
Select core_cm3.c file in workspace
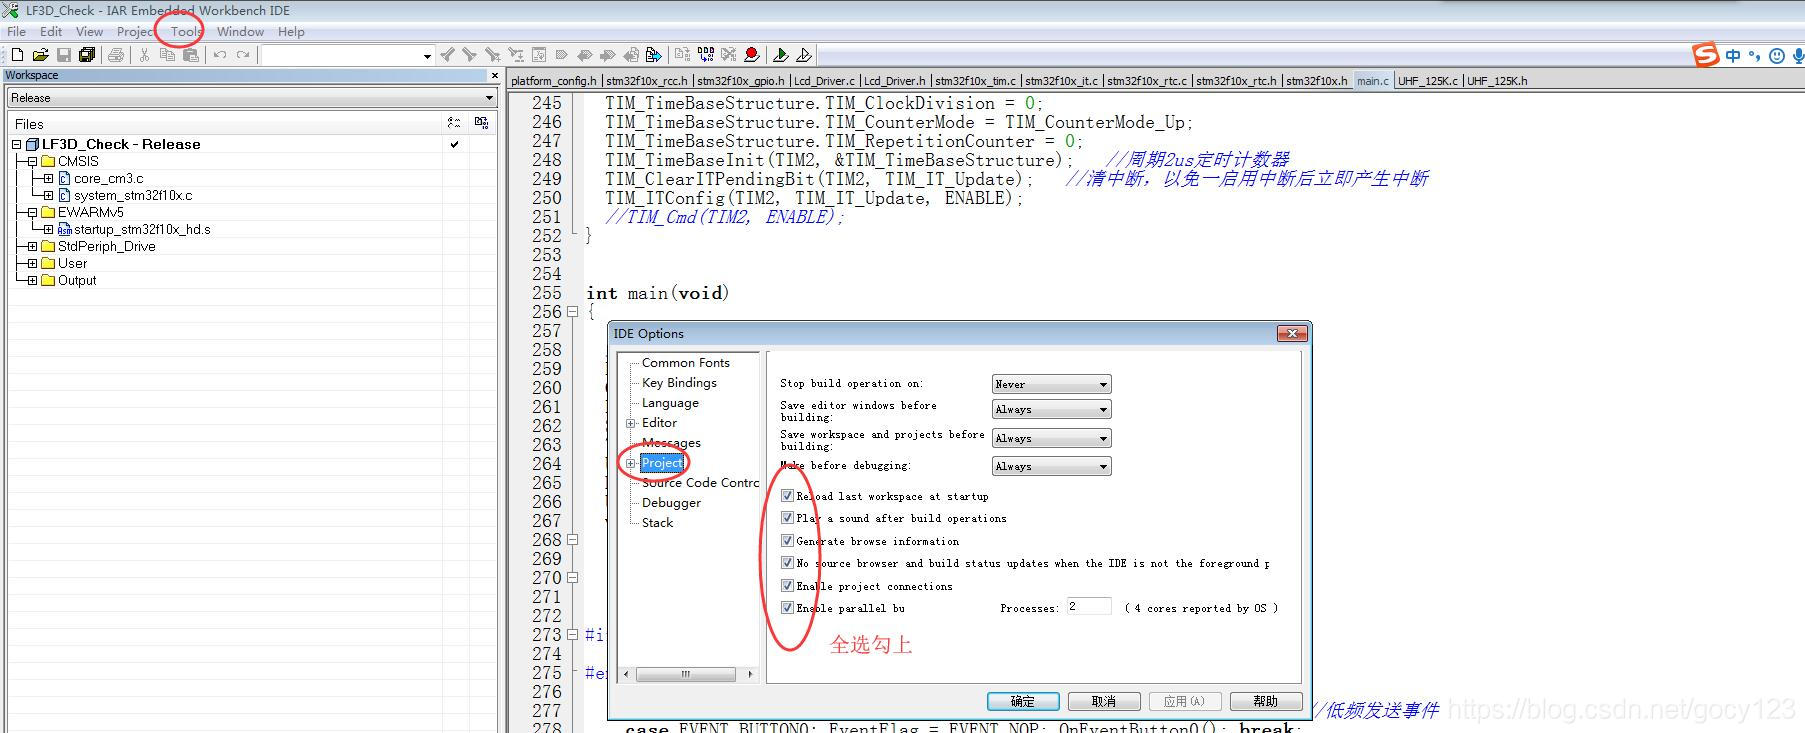click(x=108, y=178)
